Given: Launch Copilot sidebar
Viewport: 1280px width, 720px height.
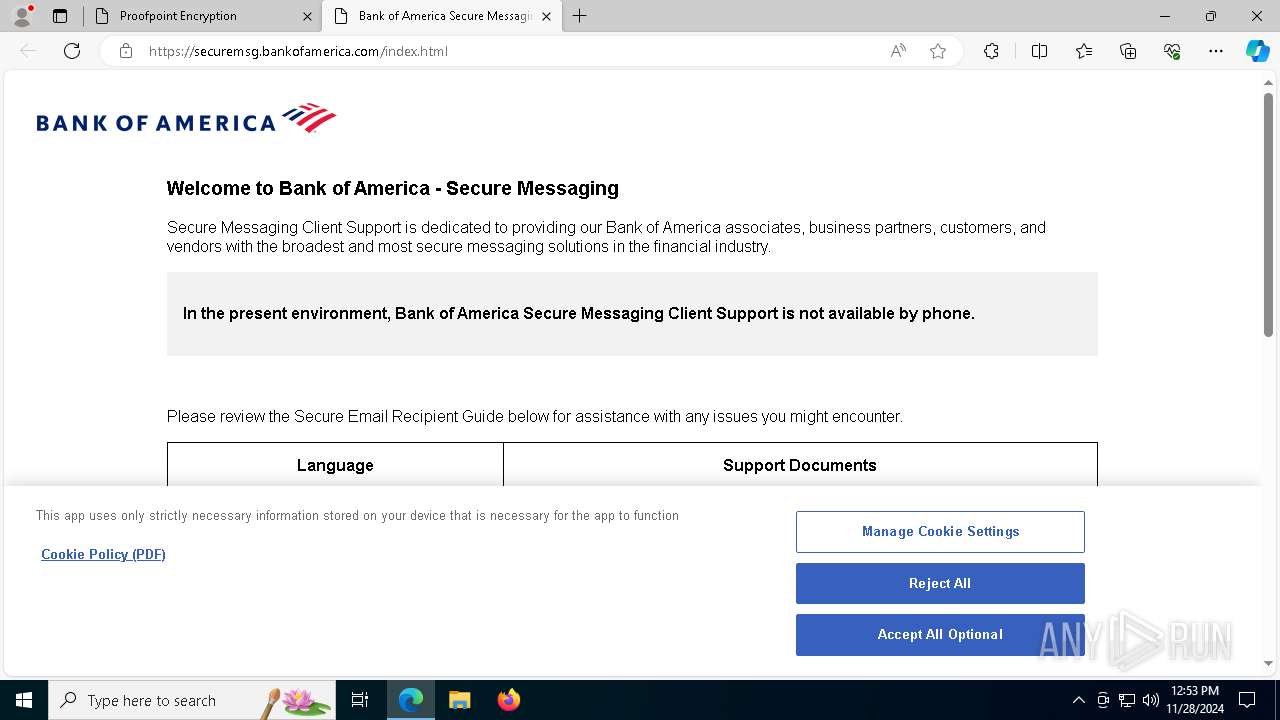Looking at the screenshot, I should point(1257,51).
